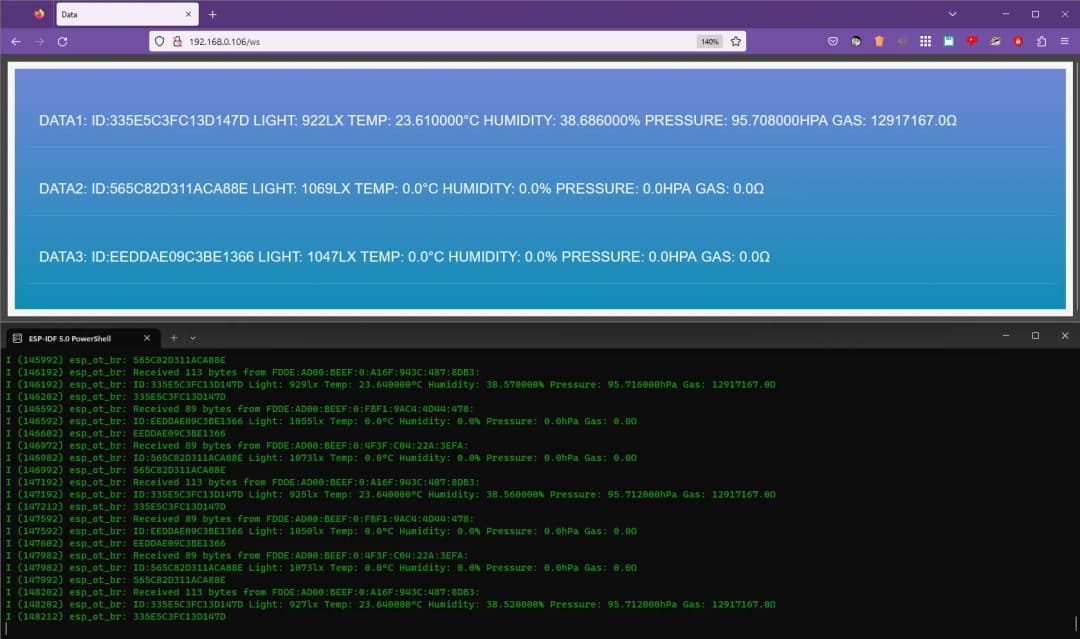Click 'Received 113 bytes' line at 146192
1080x639 pixels.
coord(243,373)
